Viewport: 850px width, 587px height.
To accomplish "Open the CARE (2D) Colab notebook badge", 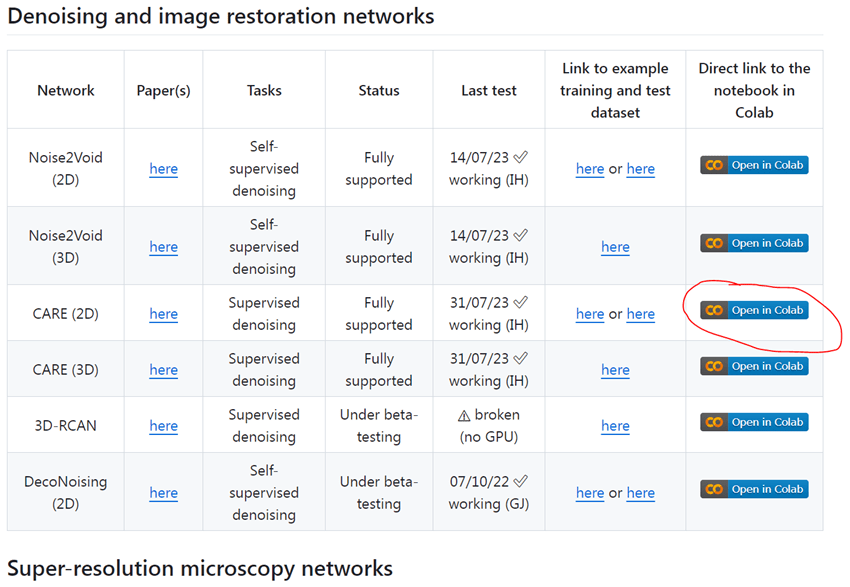I will coord(754,311).
